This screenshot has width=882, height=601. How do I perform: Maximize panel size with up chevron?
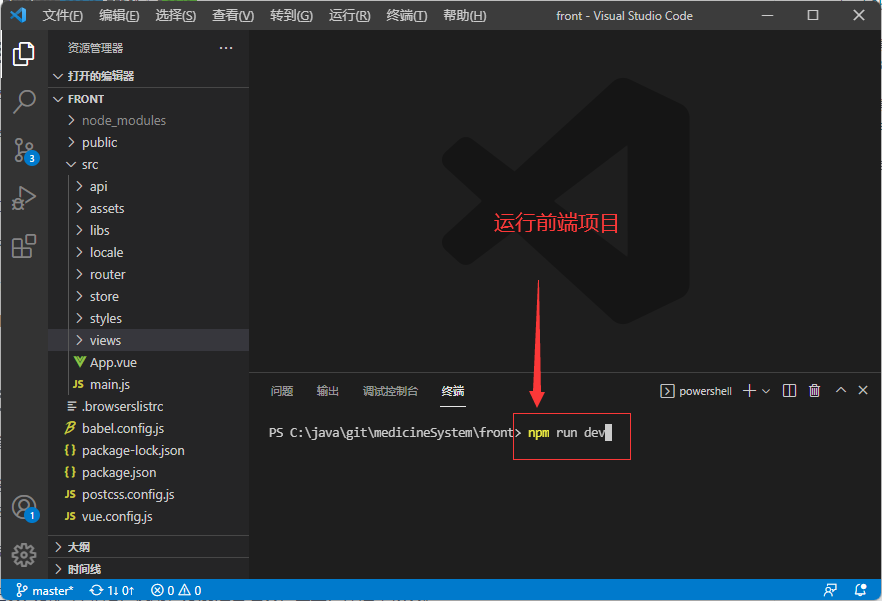coord(840,390)
